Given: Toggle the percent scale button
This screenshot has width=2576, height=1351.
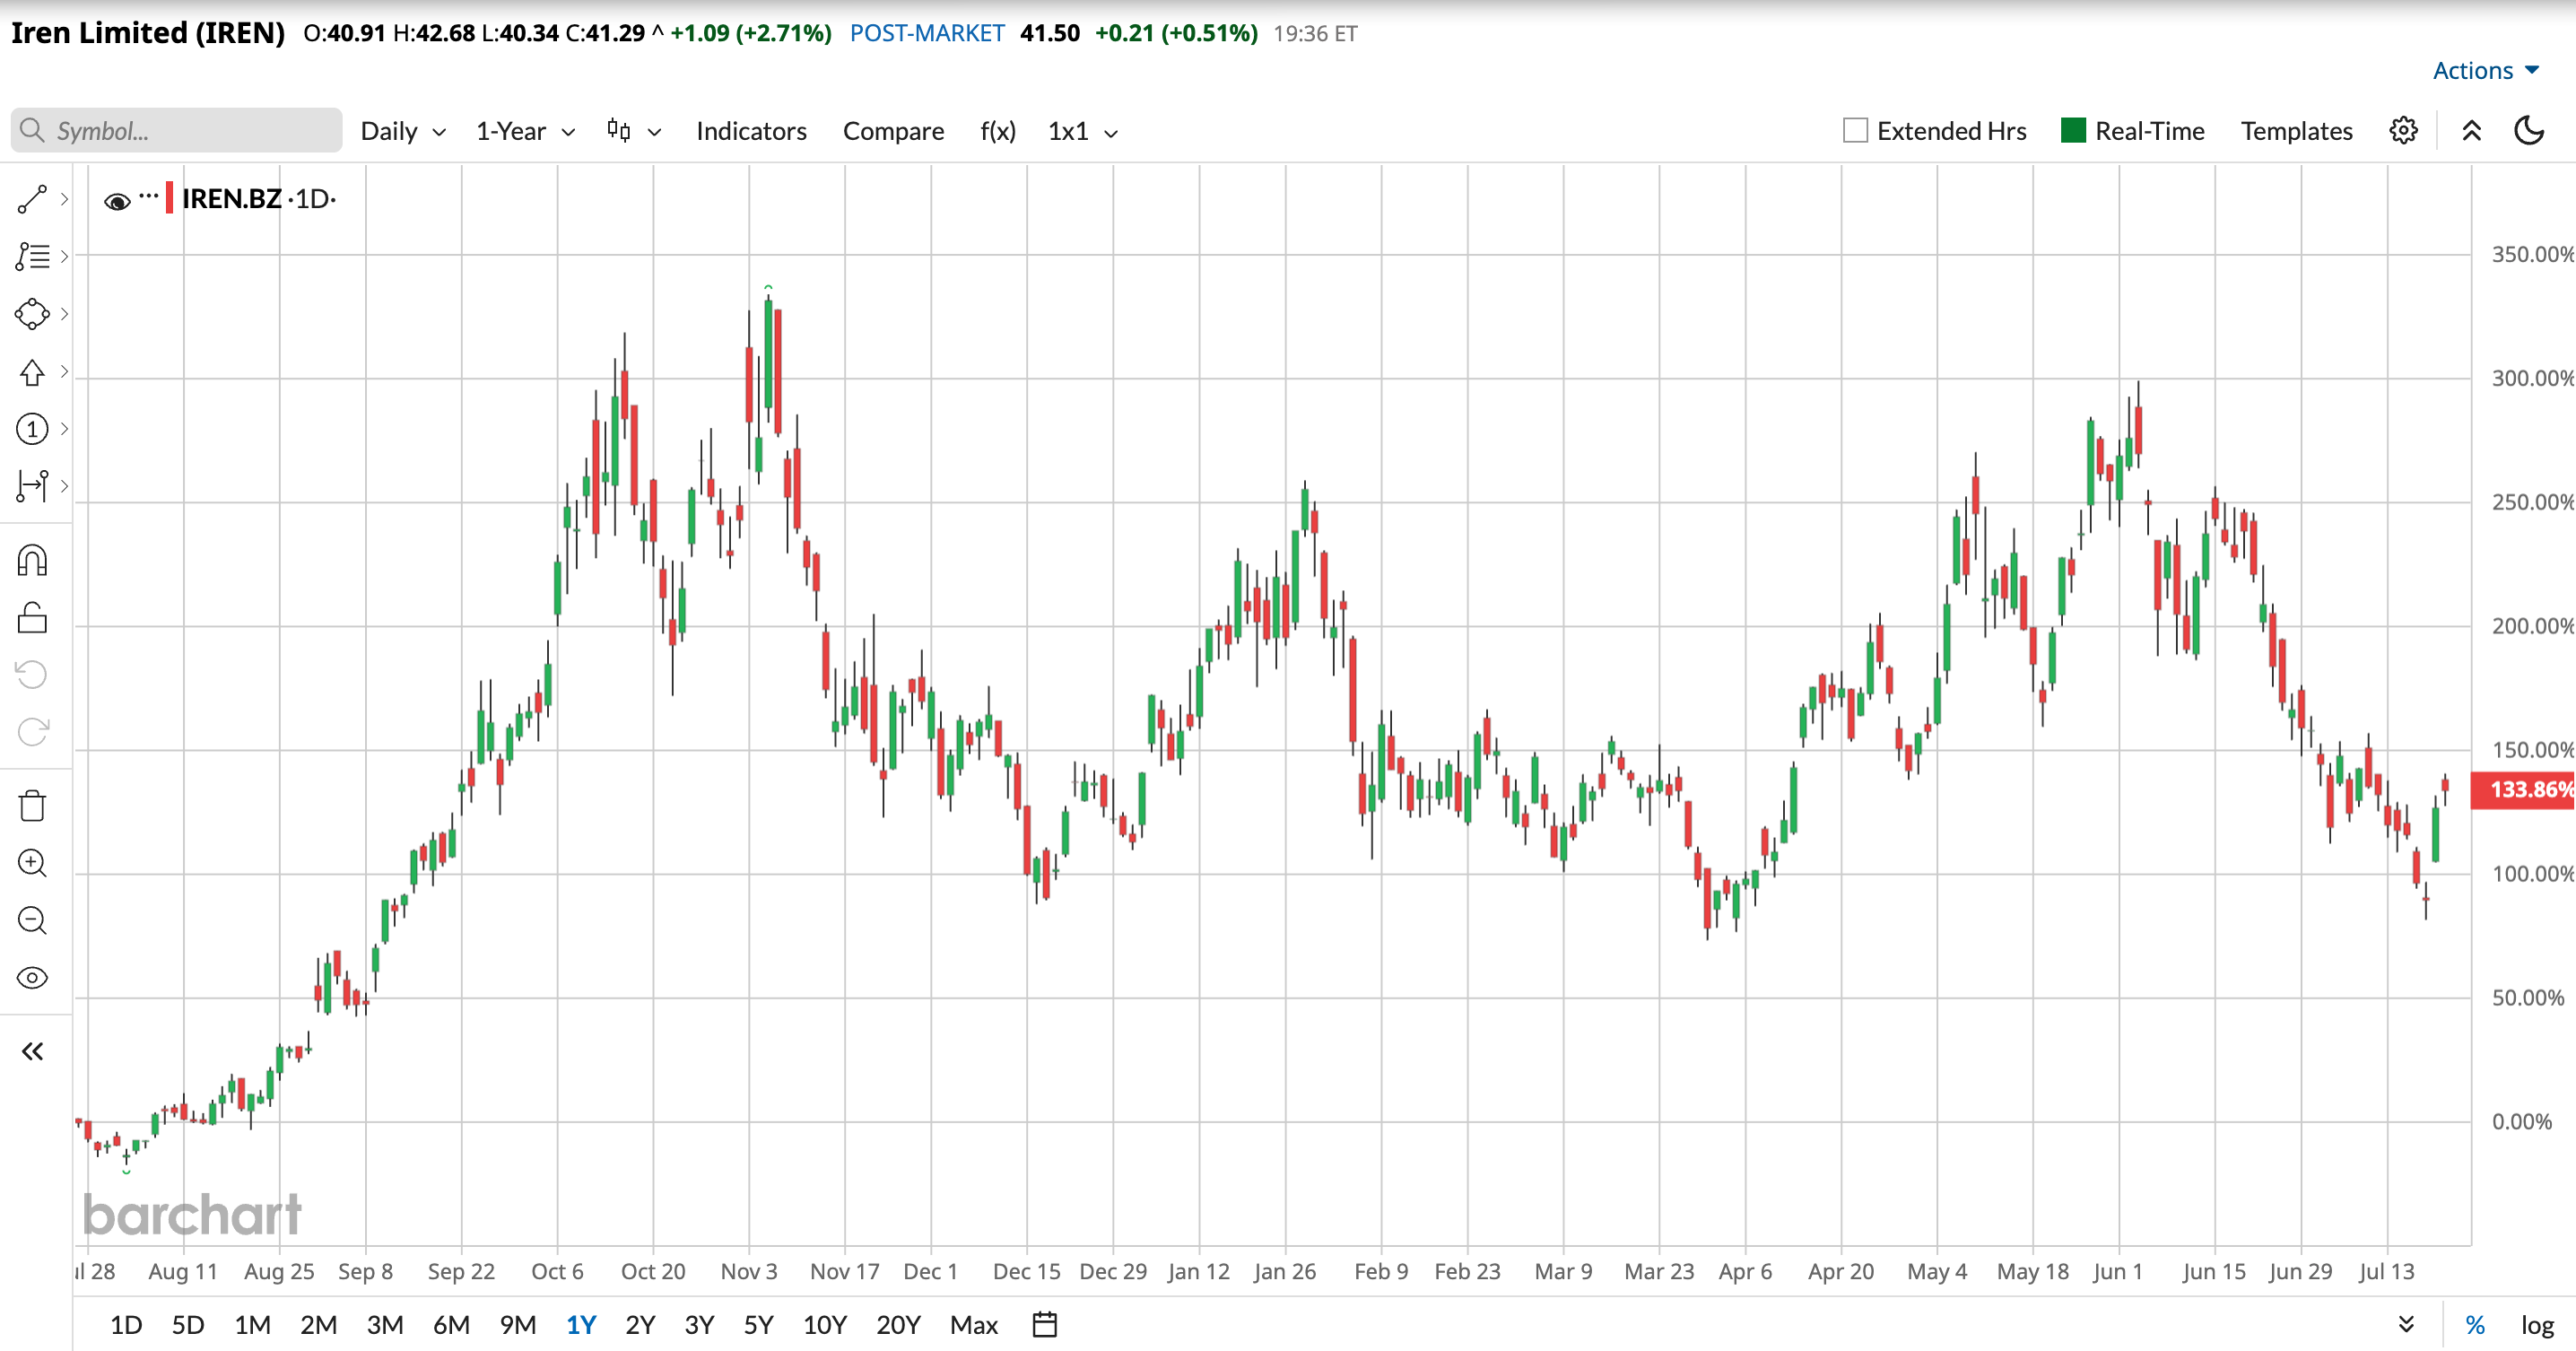Looking at the screenshot, I should point(2475,1325).
